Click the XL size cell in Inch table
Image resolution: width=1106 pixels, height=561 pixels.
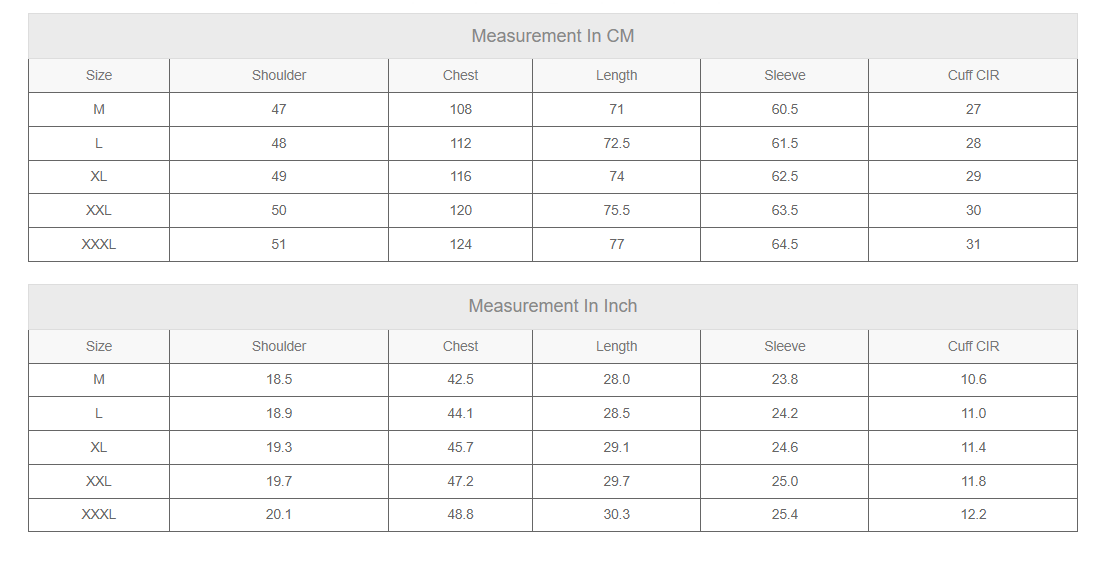click(x=99, y=447)
